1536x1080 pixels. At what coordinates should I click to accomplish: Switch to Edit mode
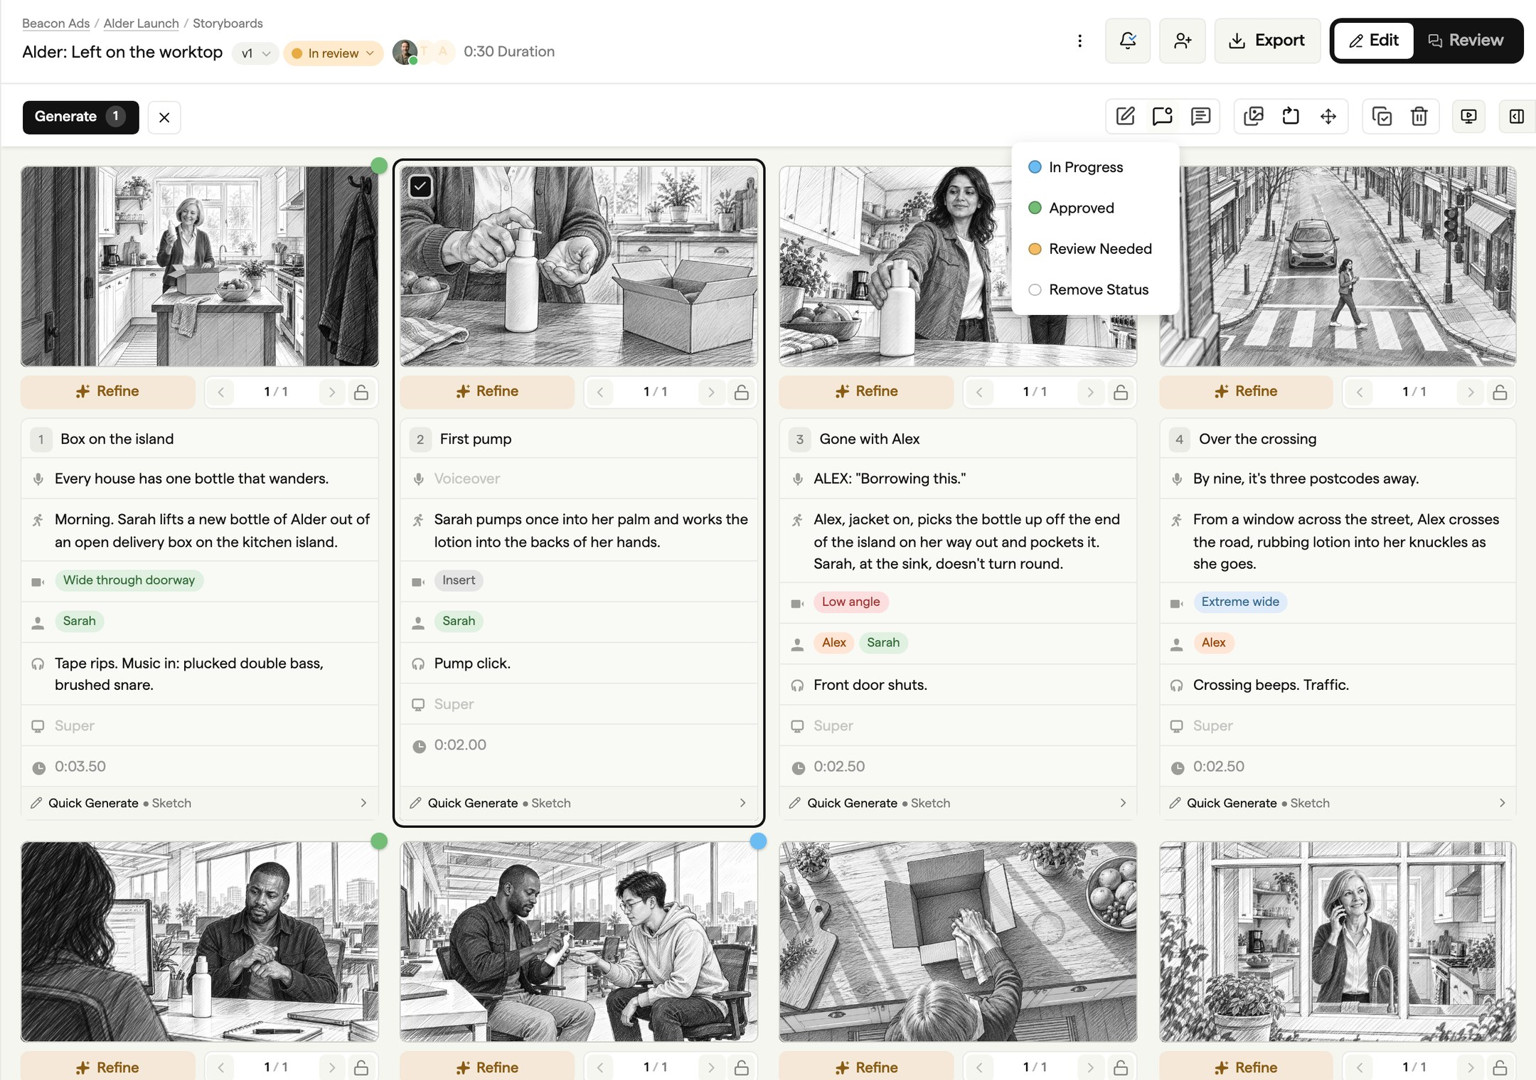point(1374,41)
